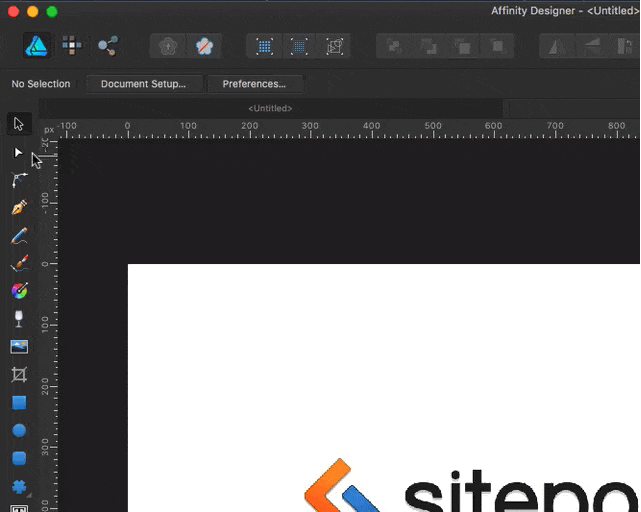Open Document Setup dialog
The image size is (641, 512).
(143, 84)
